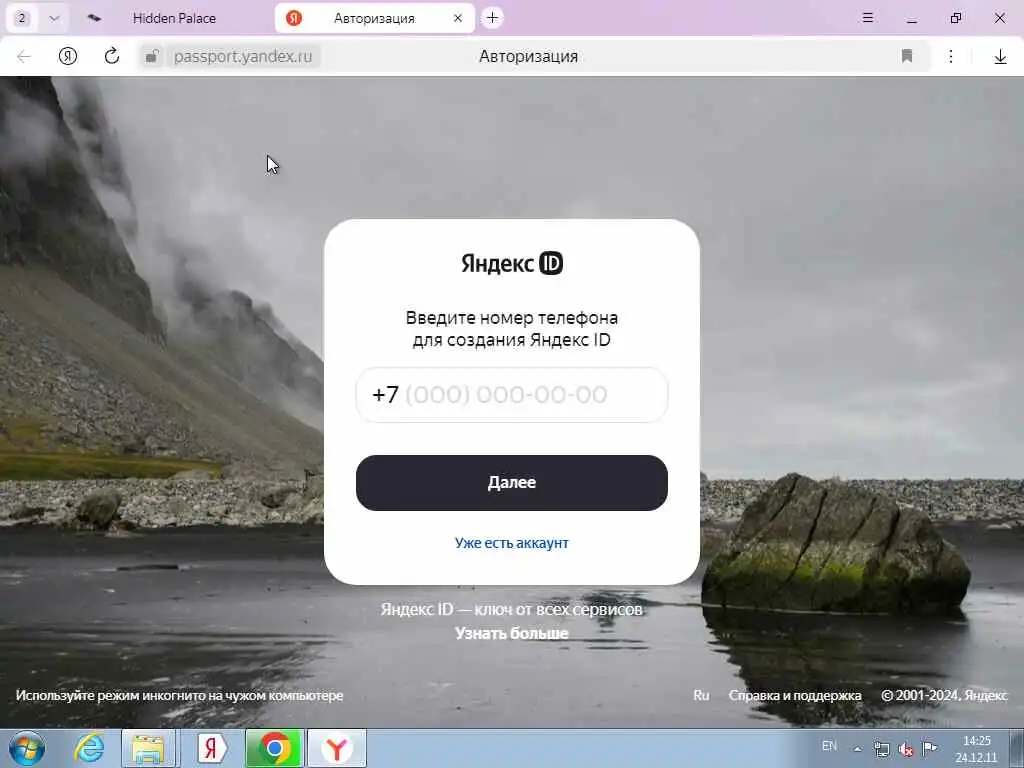Open the tab counter showing 2 tabs

point(22,18)
